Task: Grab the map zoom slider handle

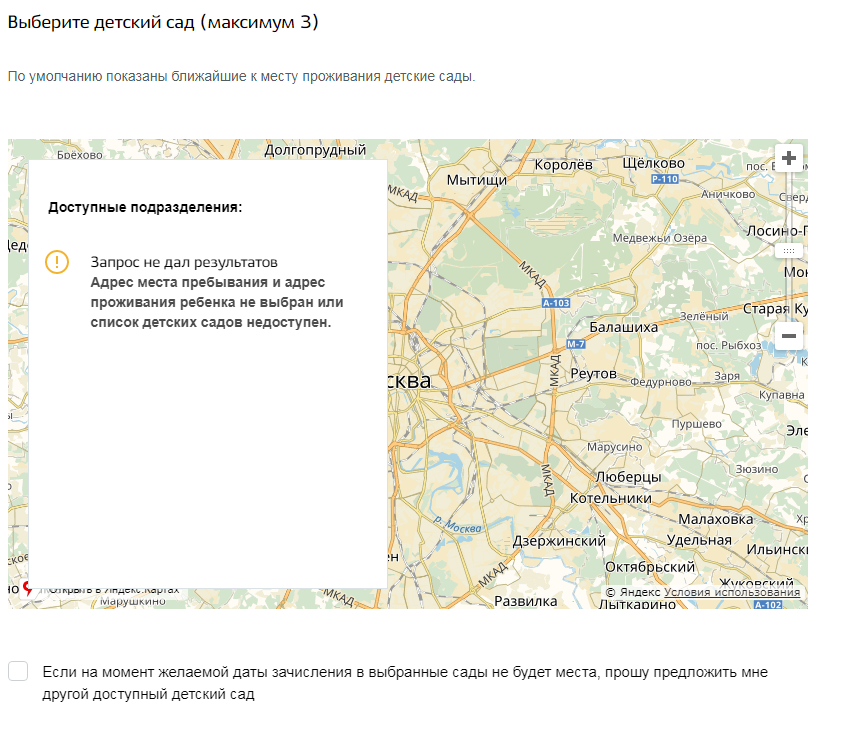Action: pyautogui.click(x=789, y=251)
